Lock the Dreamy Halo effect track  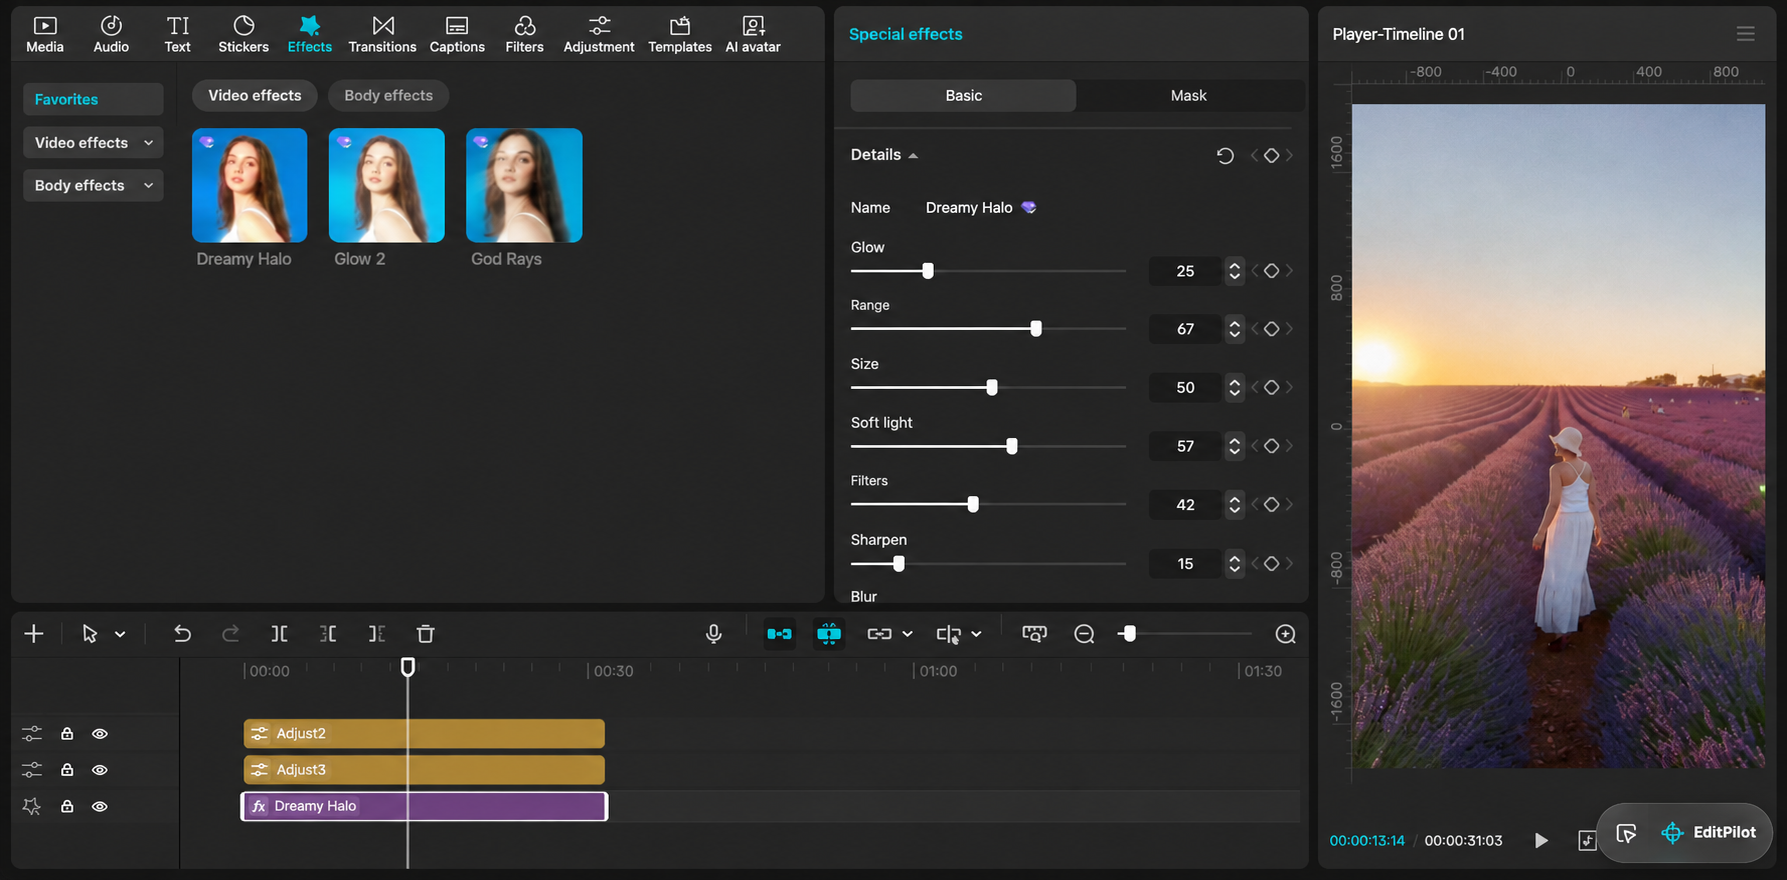[x=67, y=806]
